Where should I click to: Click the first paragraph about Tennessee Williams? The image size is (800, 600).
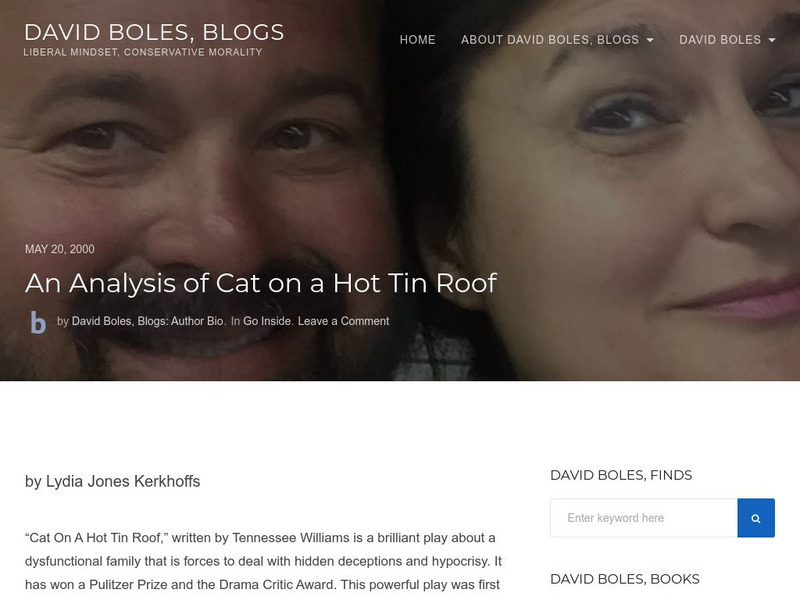263,561
